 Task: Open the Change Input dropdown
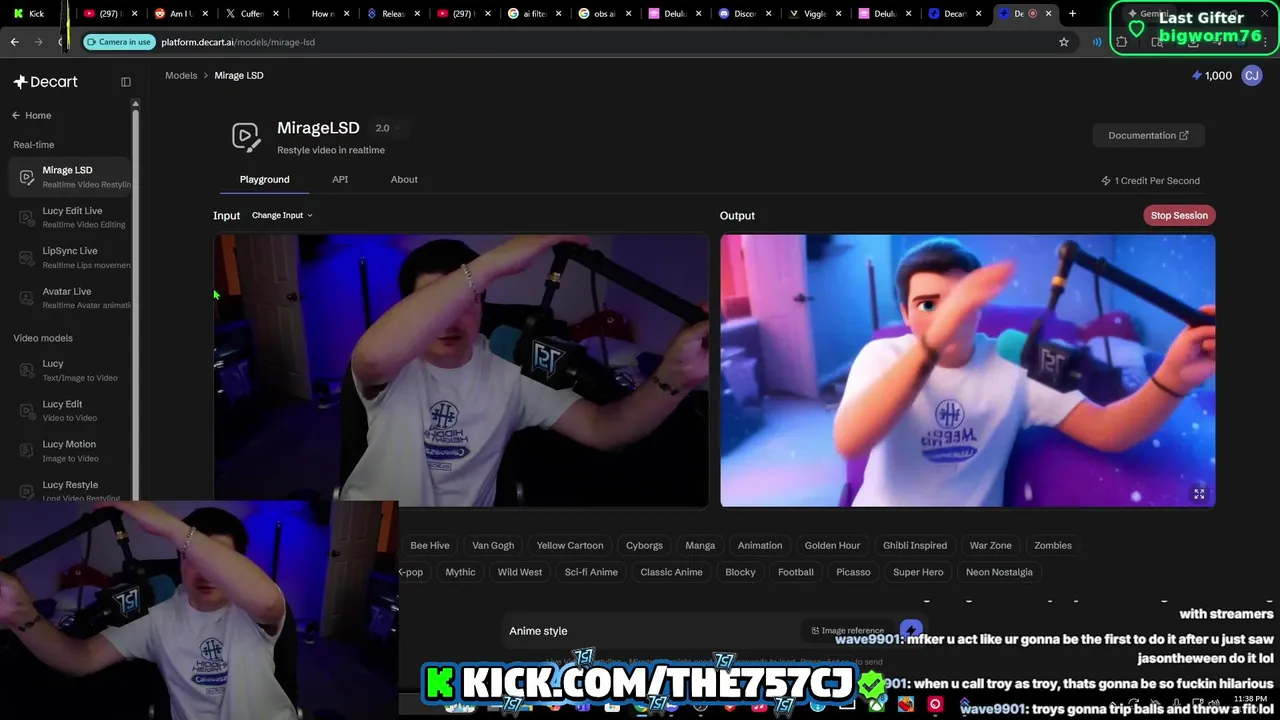282,215
